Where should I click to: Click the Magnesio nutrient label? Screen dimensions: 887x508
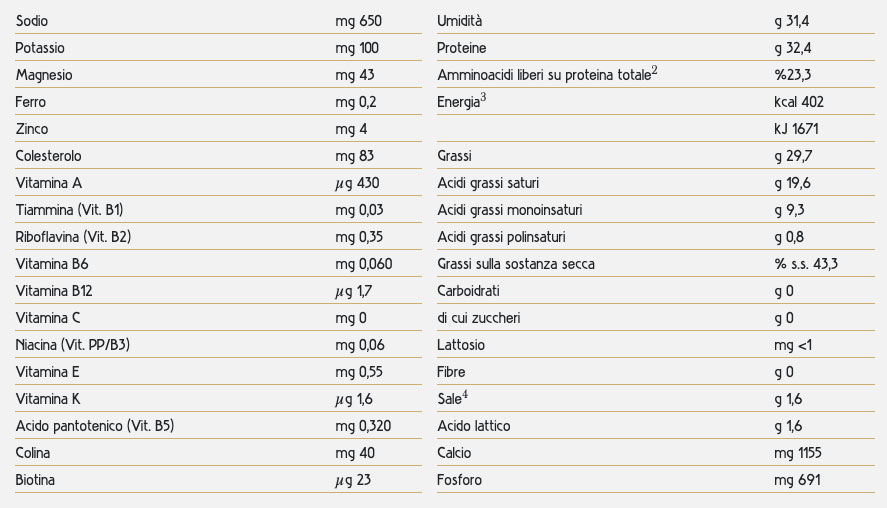point(44,75)
